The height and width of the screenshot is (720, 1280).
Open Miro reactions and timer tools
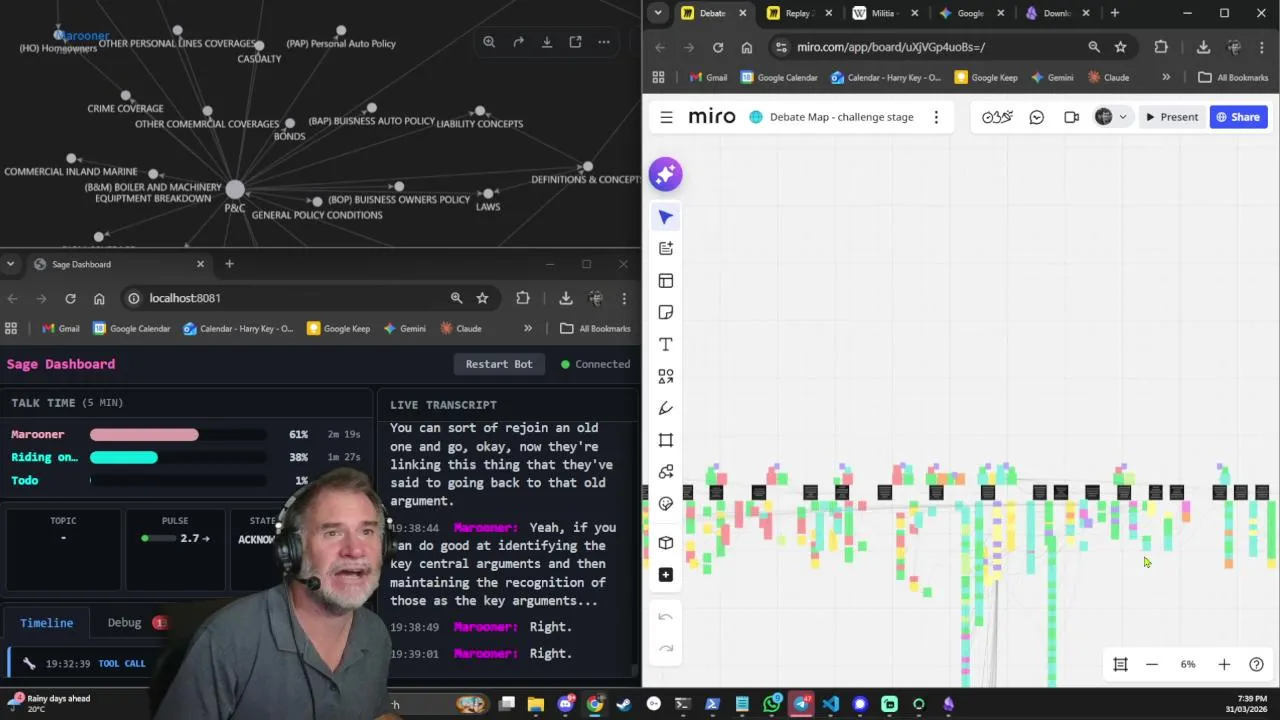pos(997,117)
